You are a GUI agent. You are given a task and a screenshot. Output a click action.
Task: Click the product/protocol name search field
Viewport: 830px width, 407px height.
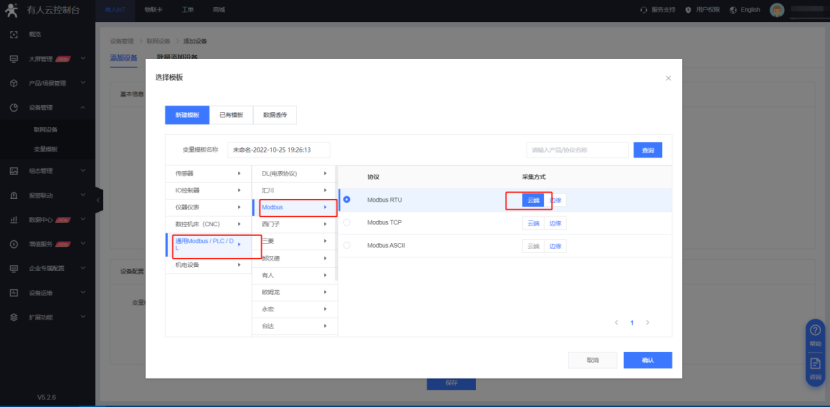coord(577,150)
